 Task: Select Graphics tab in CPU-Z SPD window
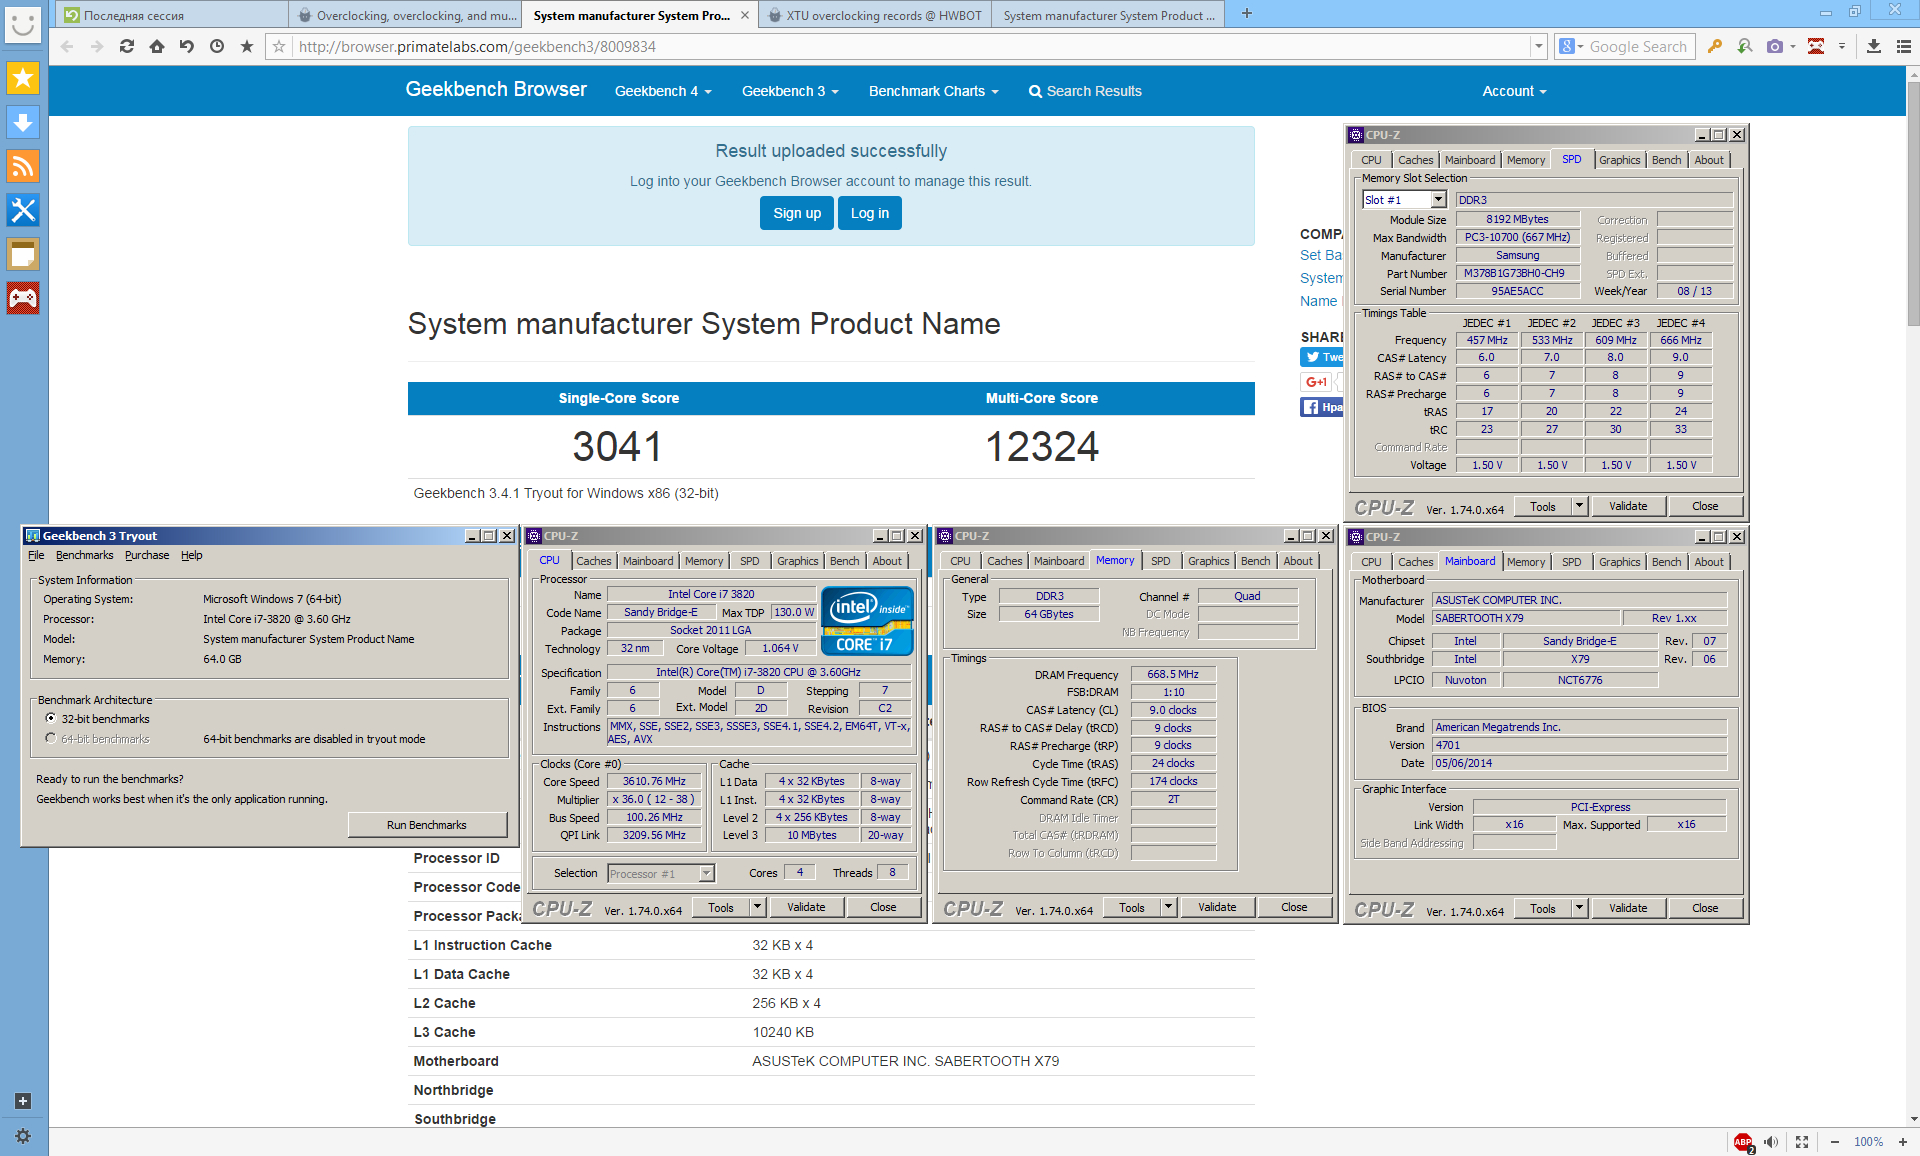click(x=1619, y=160)
